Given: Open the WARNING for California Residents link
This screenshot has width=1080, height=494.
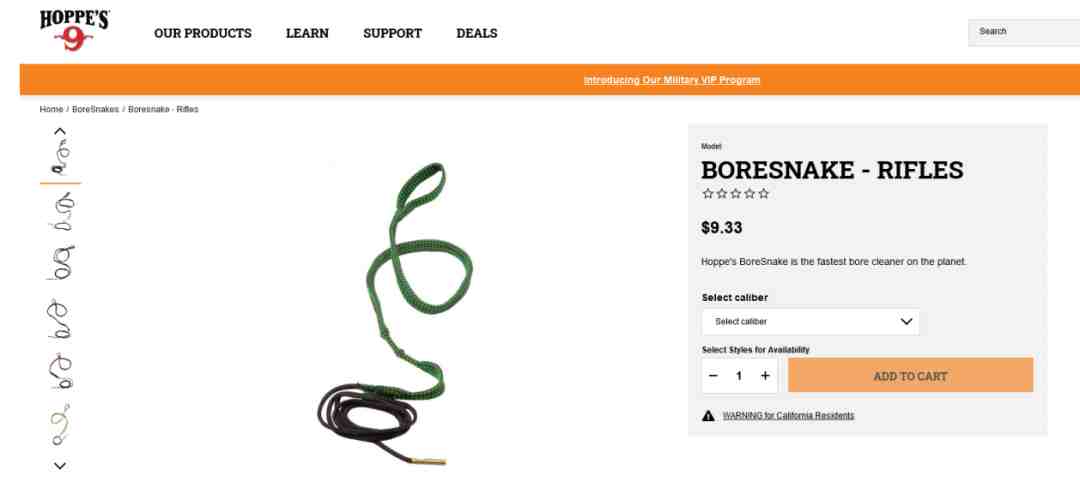Looking at the screenshot, I should point(788,415).
